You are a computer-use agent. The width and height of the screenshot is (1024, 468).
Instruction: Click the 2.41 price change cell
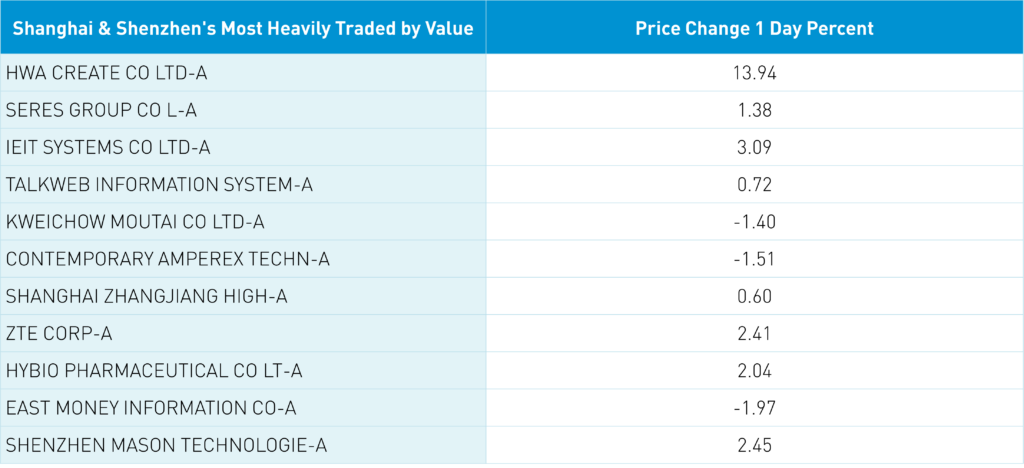(754, 333)
